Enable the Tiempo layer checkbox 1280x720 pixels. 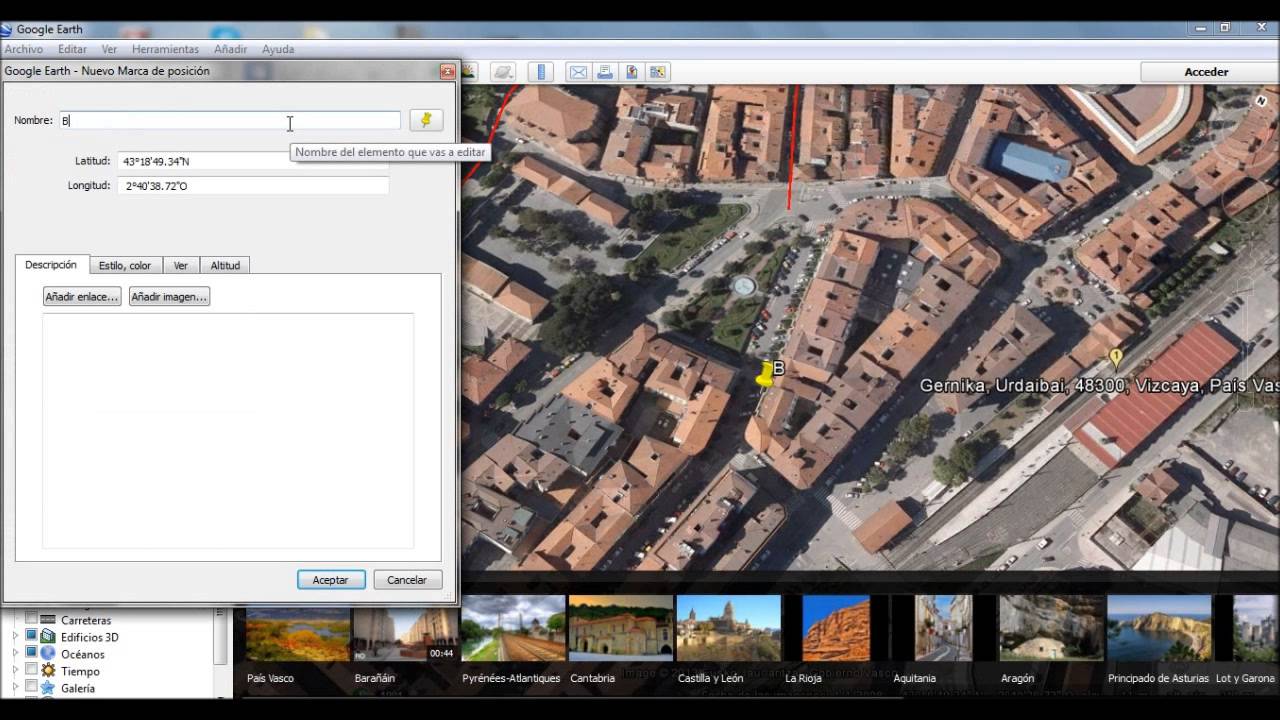(31, 670)
